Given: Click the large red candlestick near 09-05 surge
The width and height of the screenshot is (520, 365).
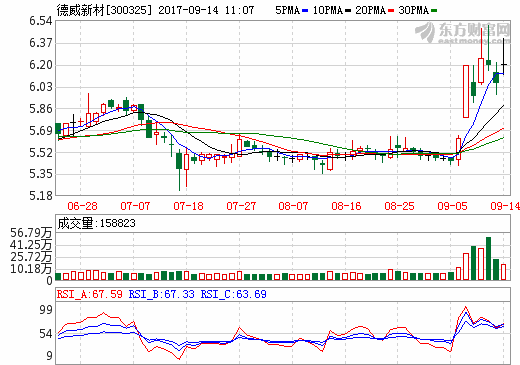Looking at the screenshot, I should [x=466, y=91].
